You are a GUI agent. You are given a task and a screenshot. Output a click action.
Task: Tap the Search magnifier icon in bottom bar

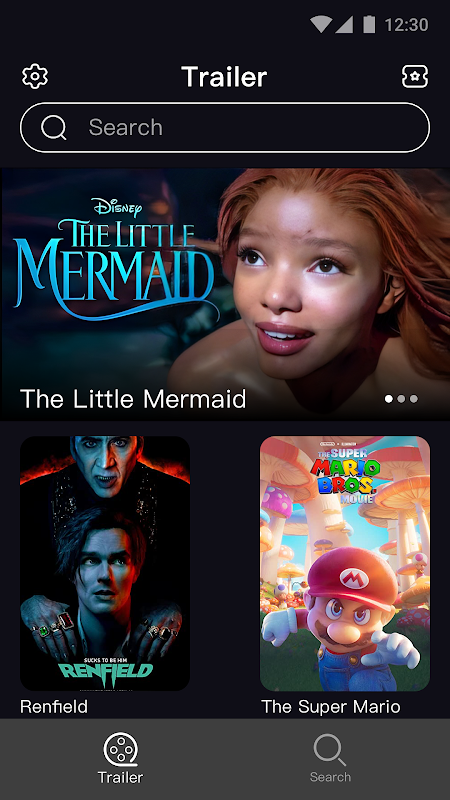click(330, 749)
